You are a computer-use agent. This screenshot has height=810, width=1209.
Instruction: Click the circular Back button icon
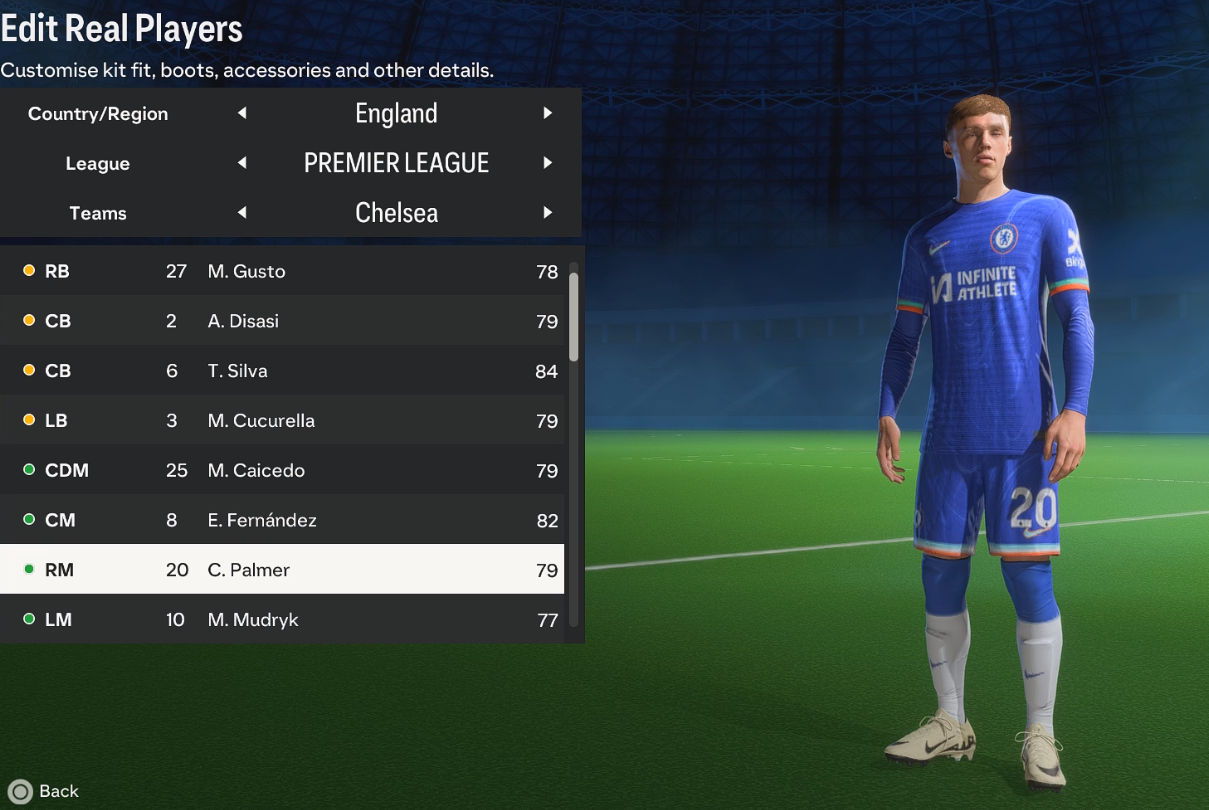20,792
